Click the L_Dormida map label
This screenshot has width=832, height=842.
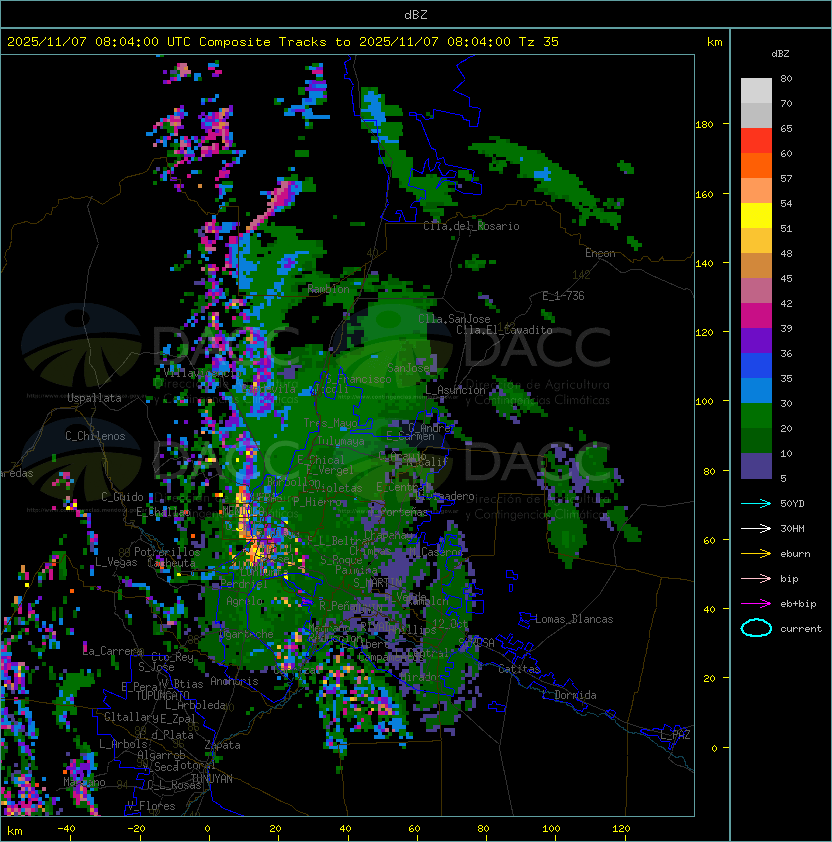[x=569, y=695]
